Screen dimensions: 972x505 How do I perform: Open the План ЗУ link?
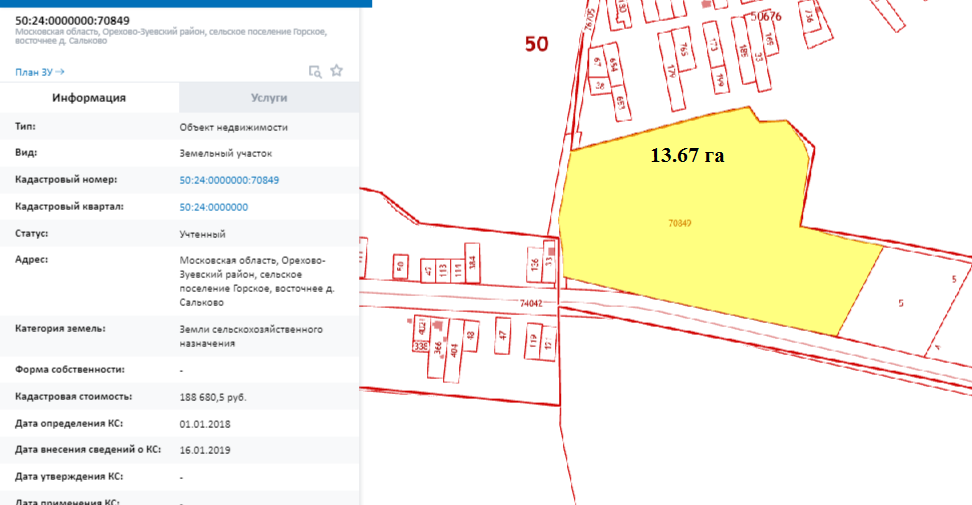pos(40,72)
